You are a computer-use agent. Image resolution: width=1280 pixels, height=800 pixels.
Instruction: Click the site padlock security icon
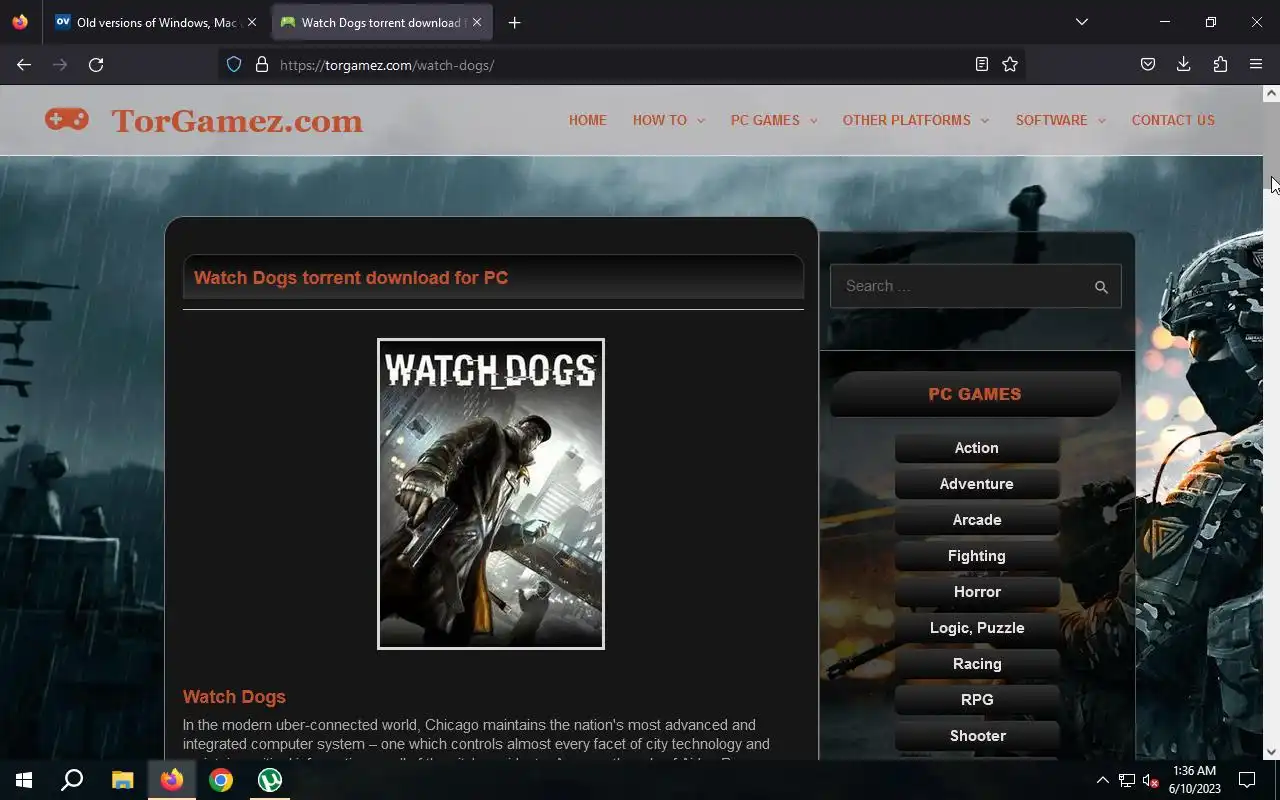(x=262, y=65)
